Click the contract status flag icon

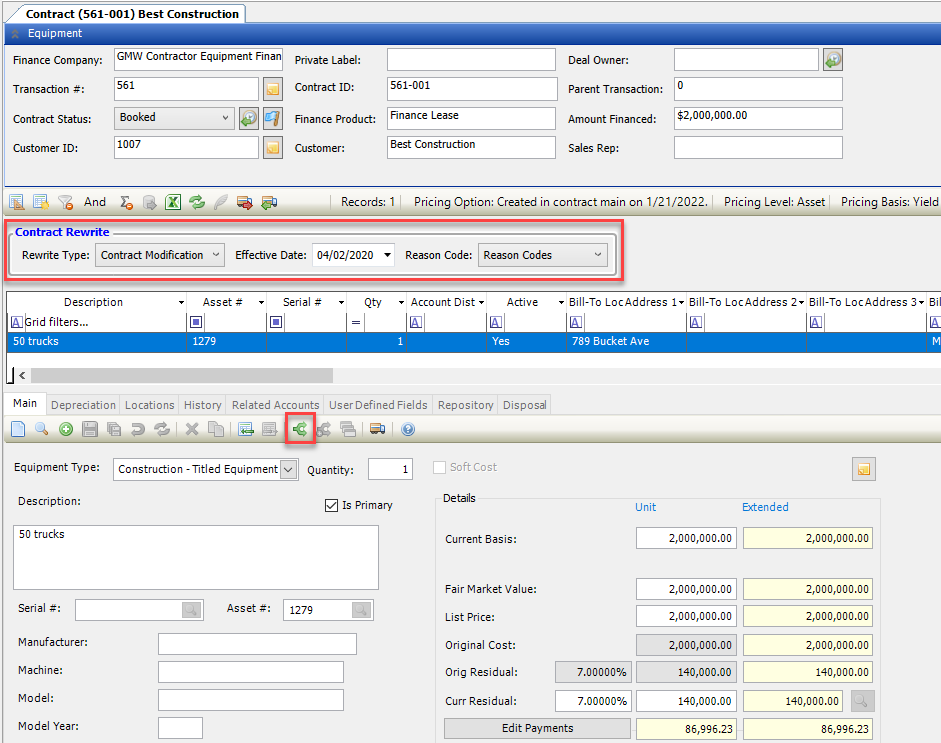(x=273, y=118)
